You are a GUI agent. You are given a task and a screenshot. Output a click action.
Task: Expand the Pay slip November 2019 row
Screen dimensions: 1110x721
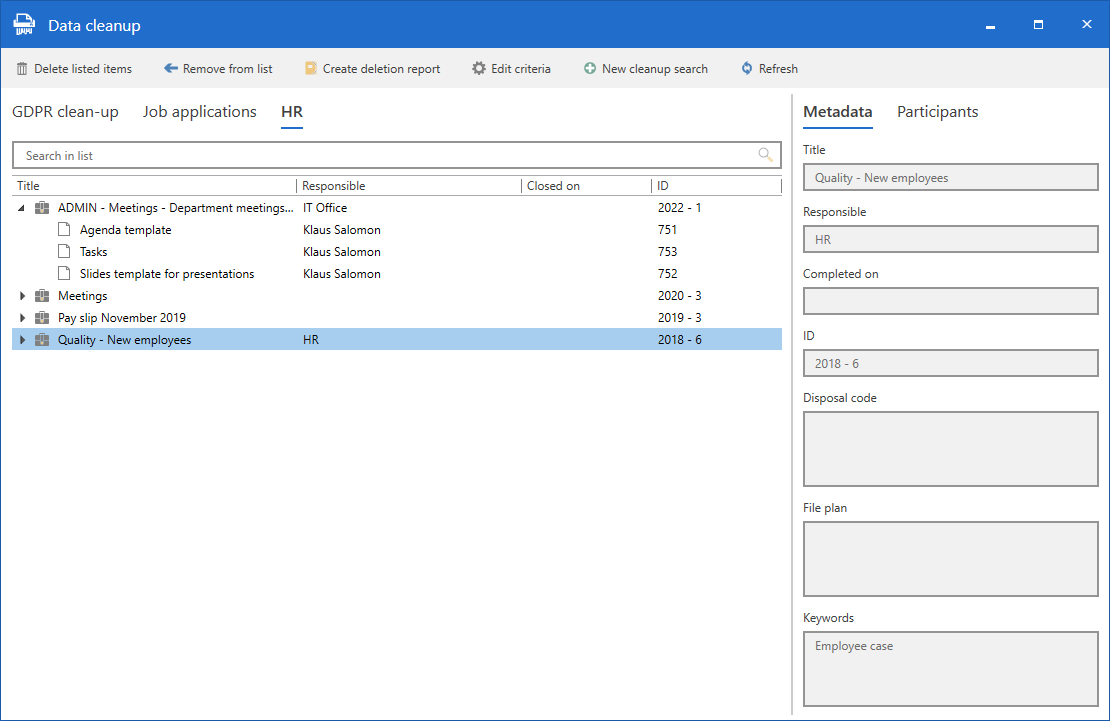pos(22,318)
